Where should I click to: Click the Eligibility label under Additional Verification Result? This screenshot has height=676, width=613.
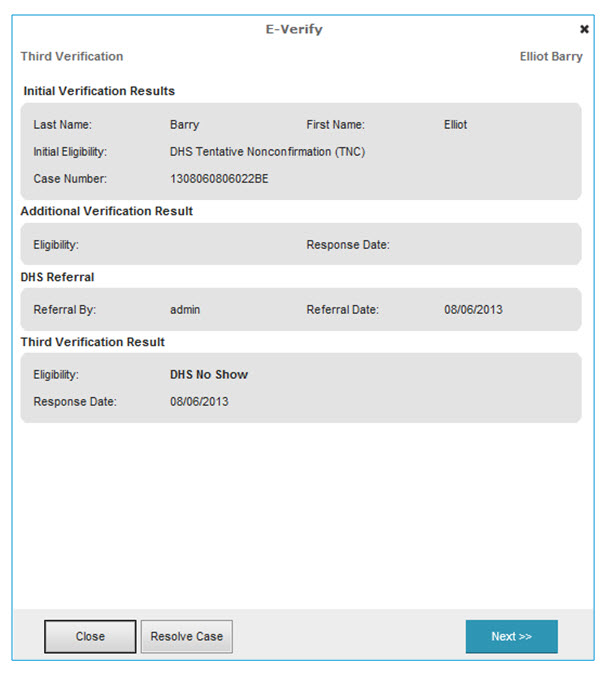(x=56, y=244)
